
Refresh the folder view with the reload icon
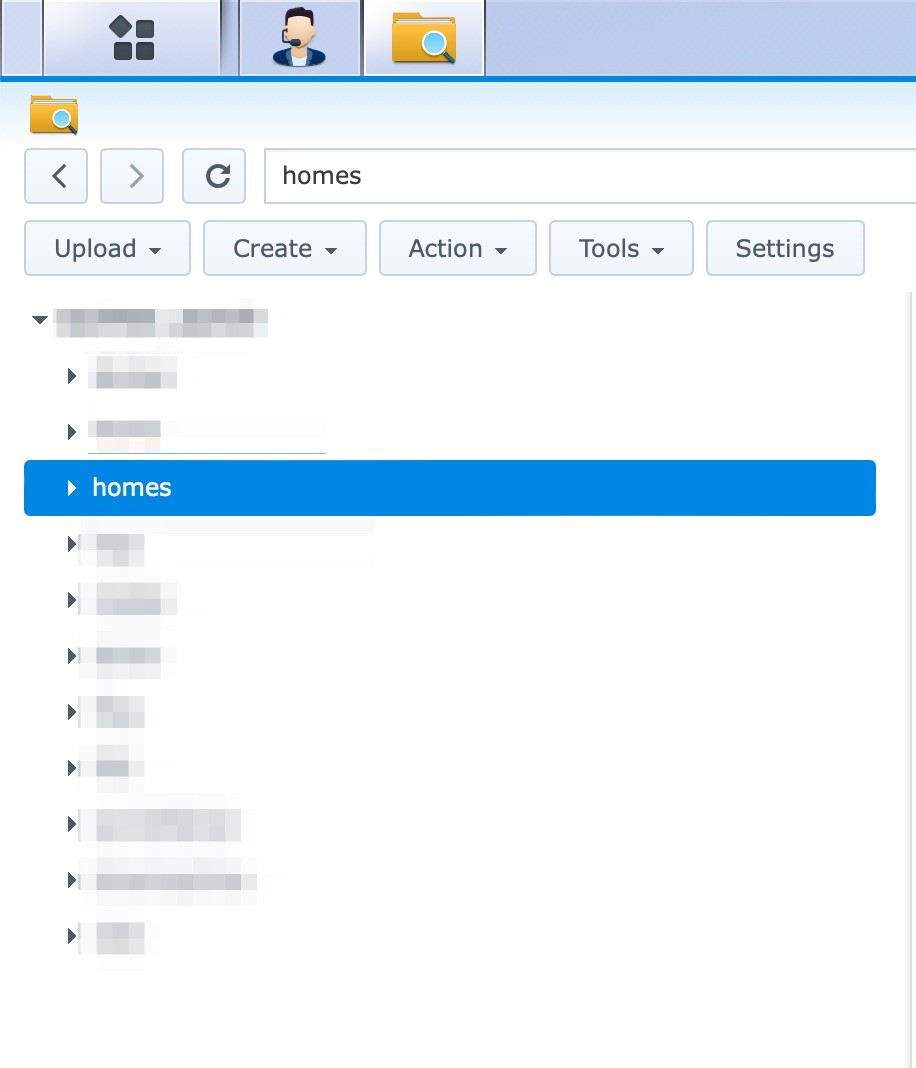tap(214, 175)
